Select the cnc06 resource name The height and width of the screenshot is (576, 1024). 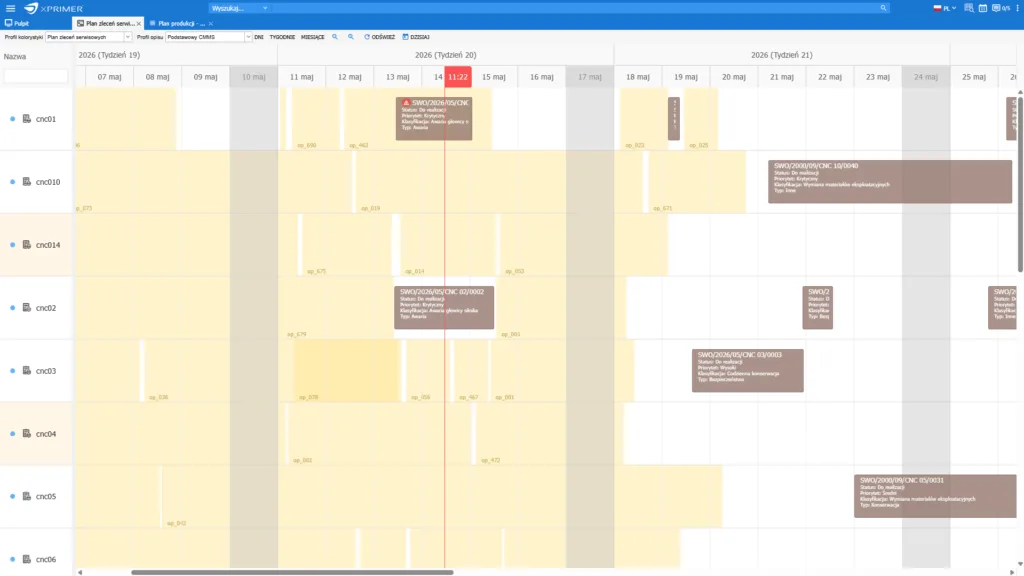click(x=46, y=559)
